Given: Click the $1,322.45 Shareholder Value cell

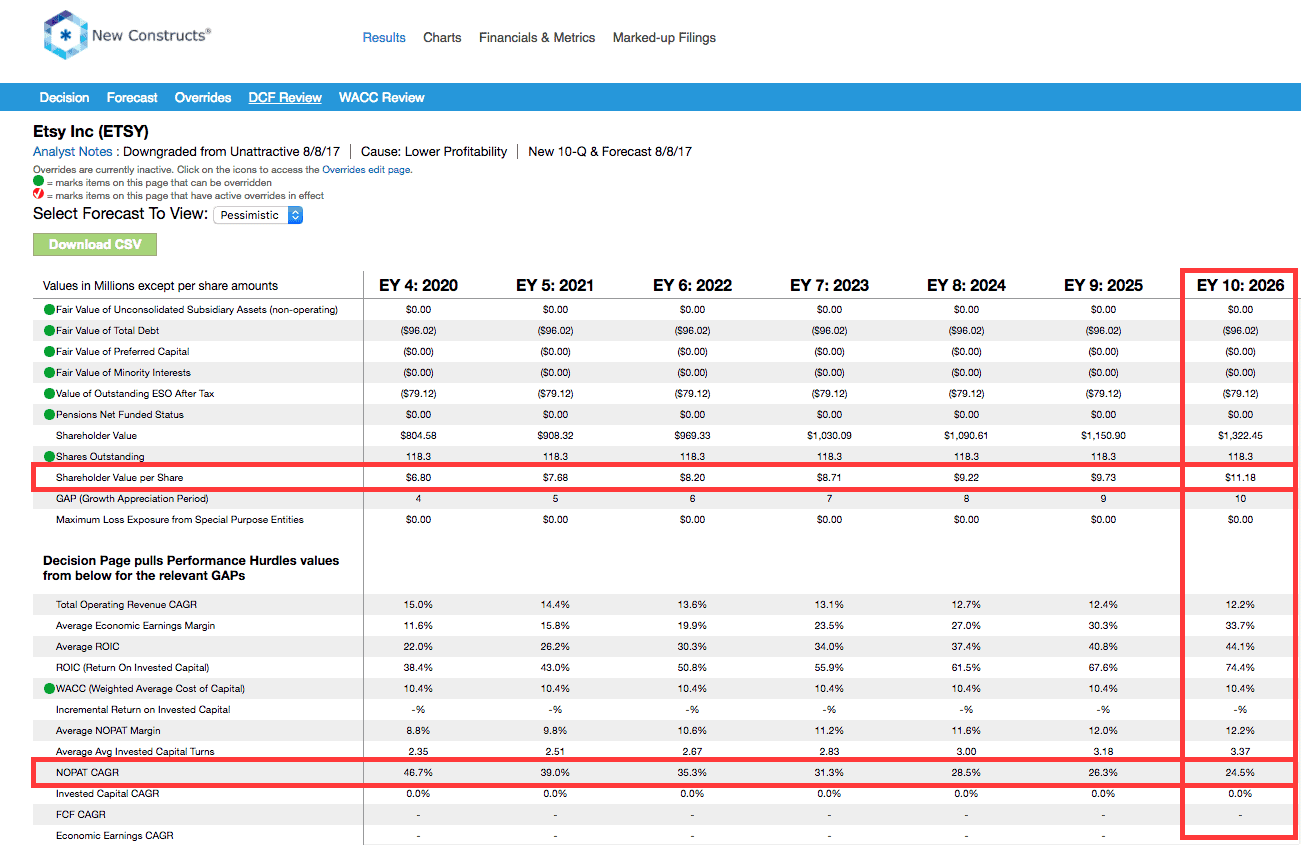Looking at the screenshot, I should (1240, 436).
